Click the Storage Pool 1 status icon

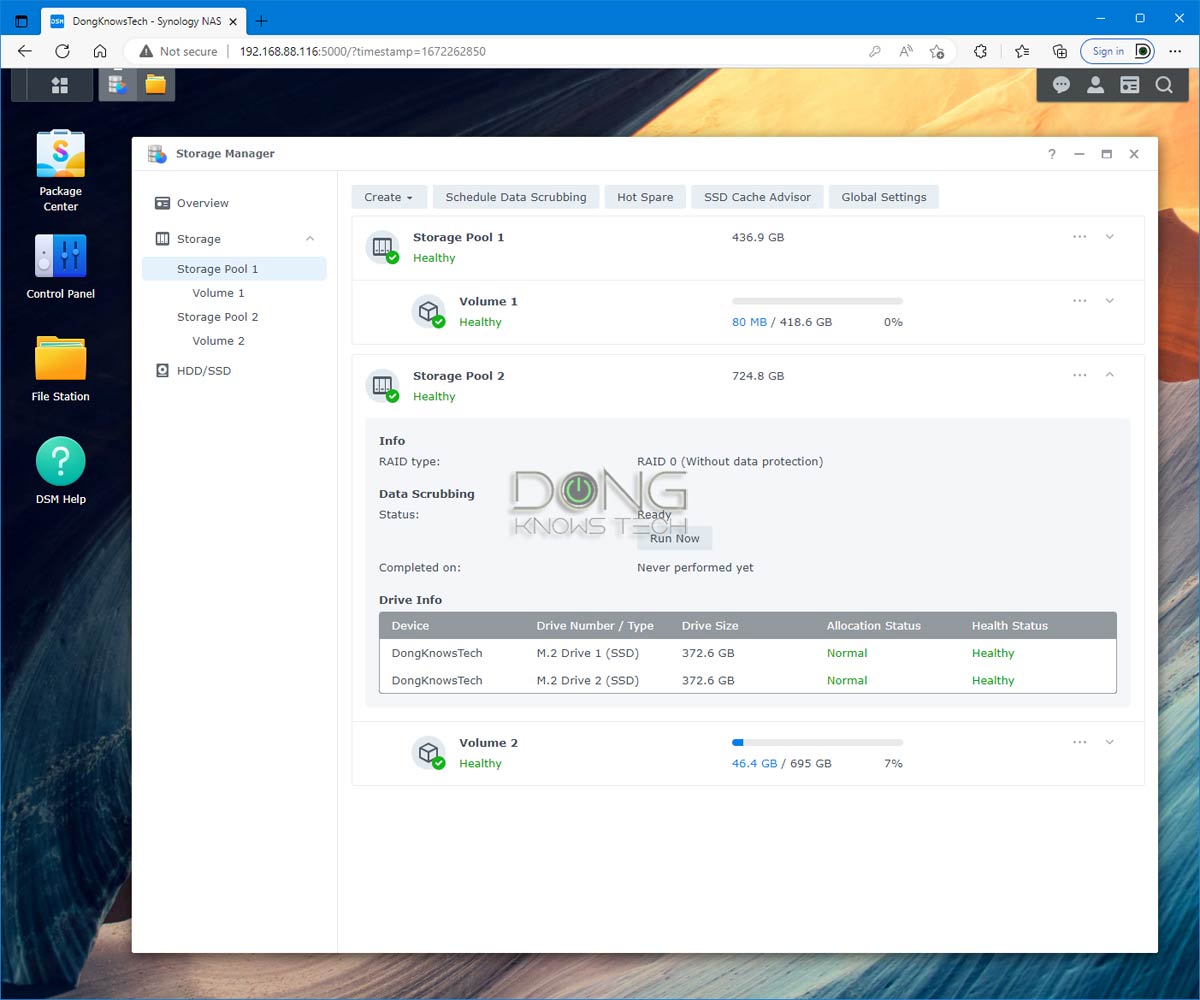382,247
